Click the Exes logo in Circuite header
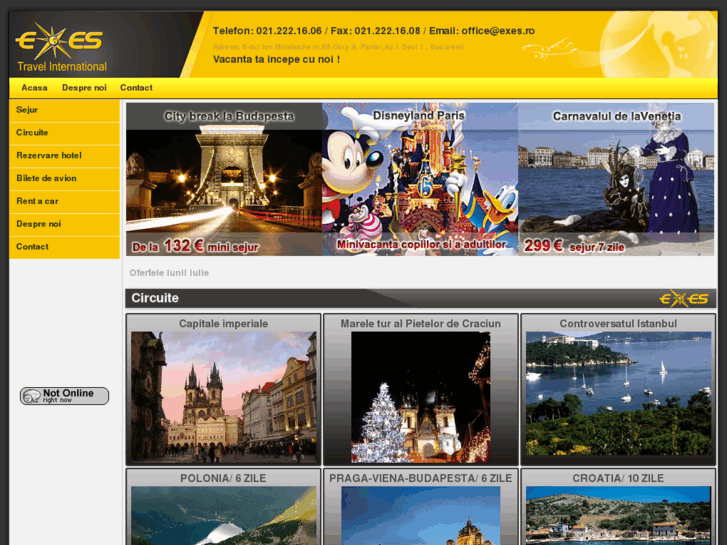 coord(684,299)
